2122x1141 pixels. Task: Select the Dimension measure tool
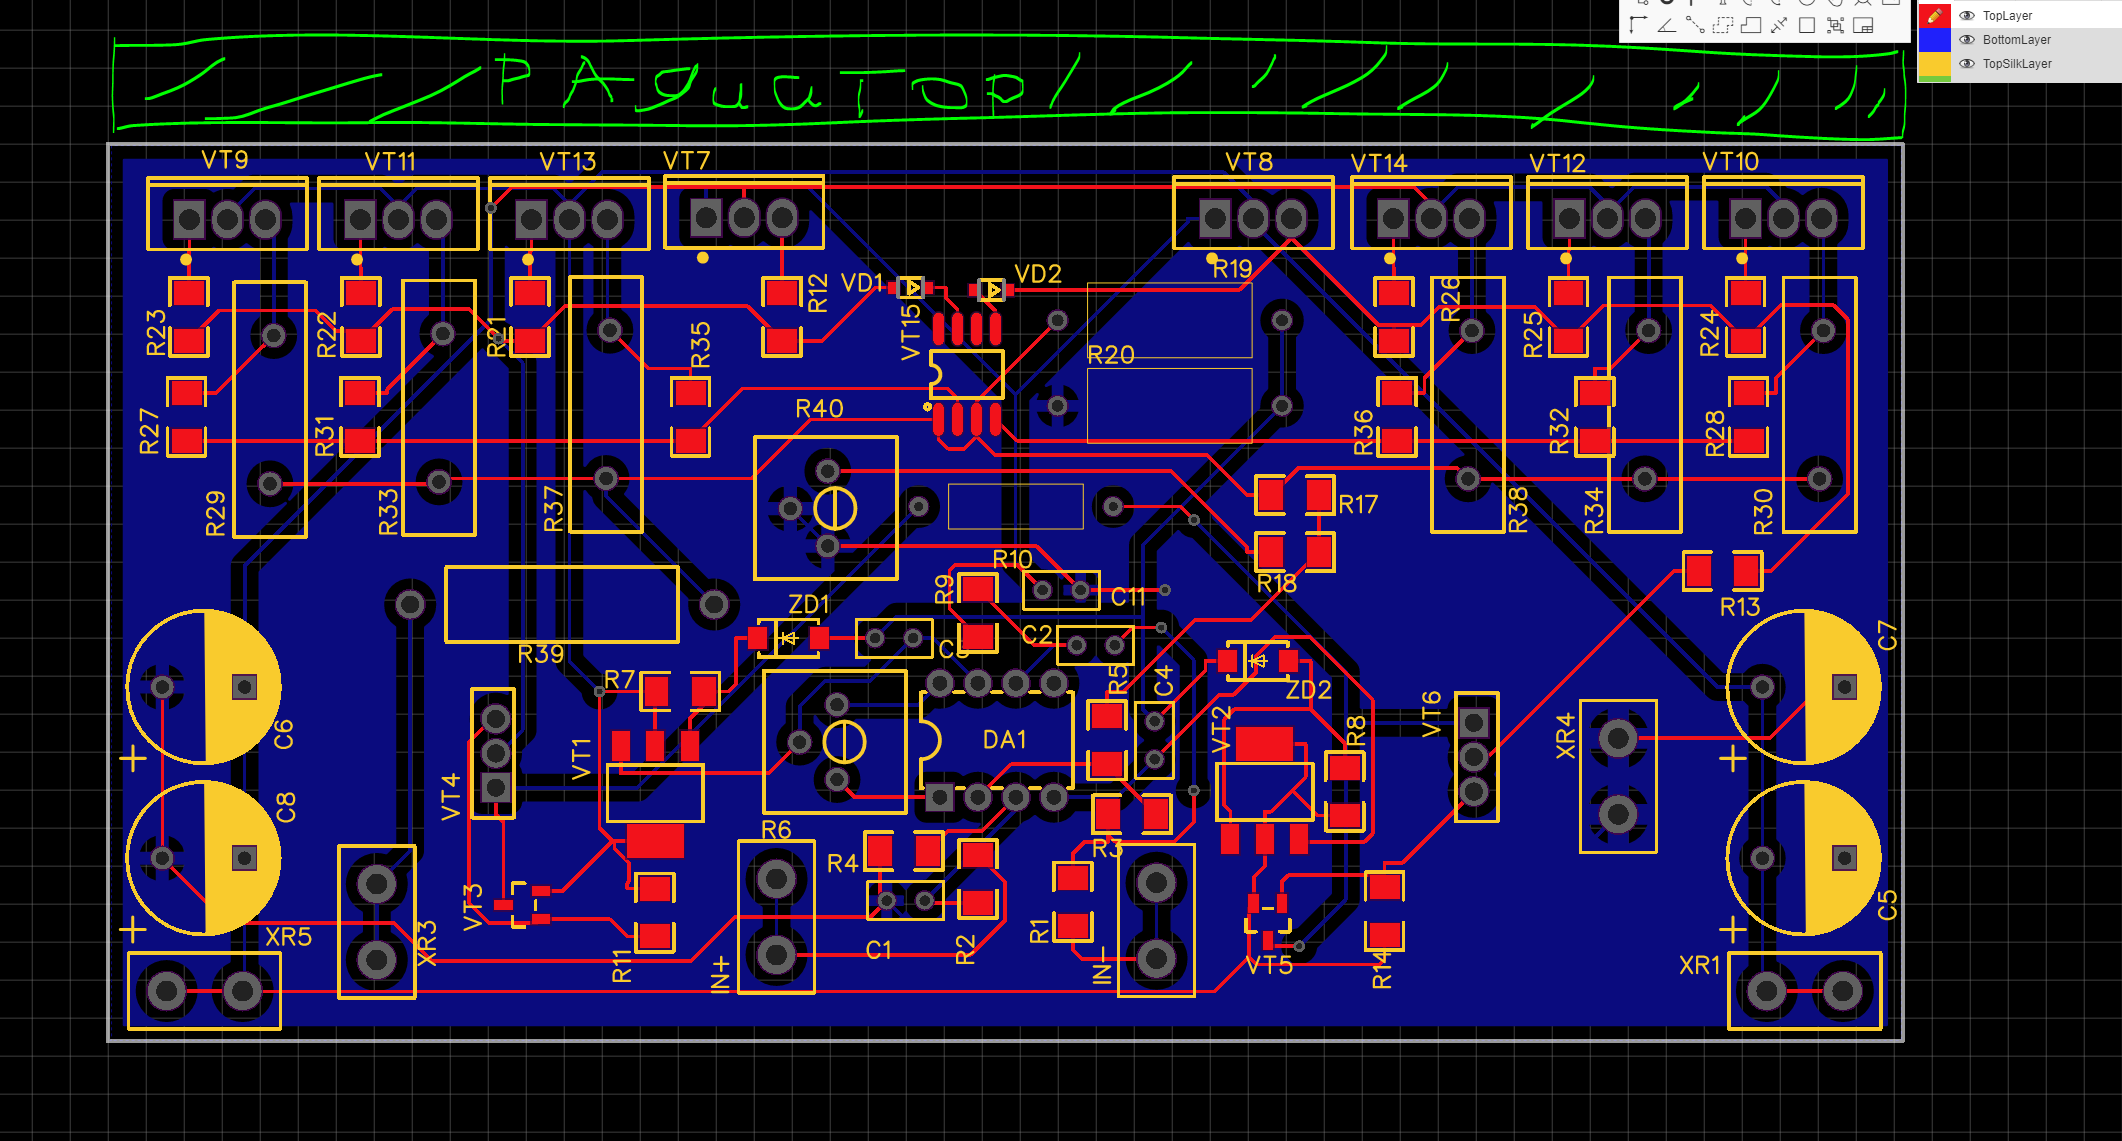pyautogui.click(x=1778, y=25)
